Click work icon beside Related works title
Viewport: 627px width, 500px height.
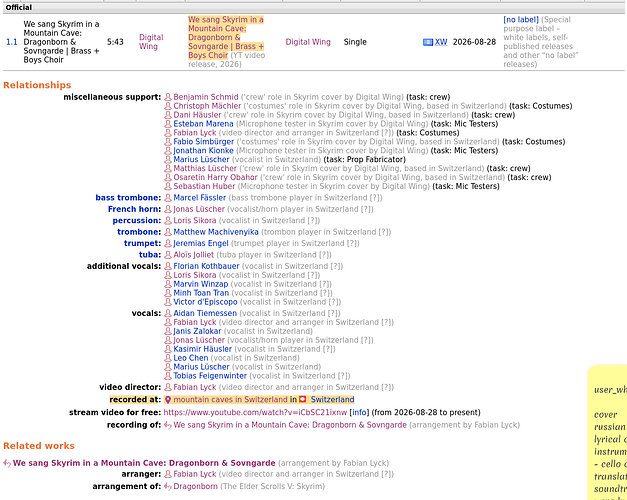coord(7,463)
